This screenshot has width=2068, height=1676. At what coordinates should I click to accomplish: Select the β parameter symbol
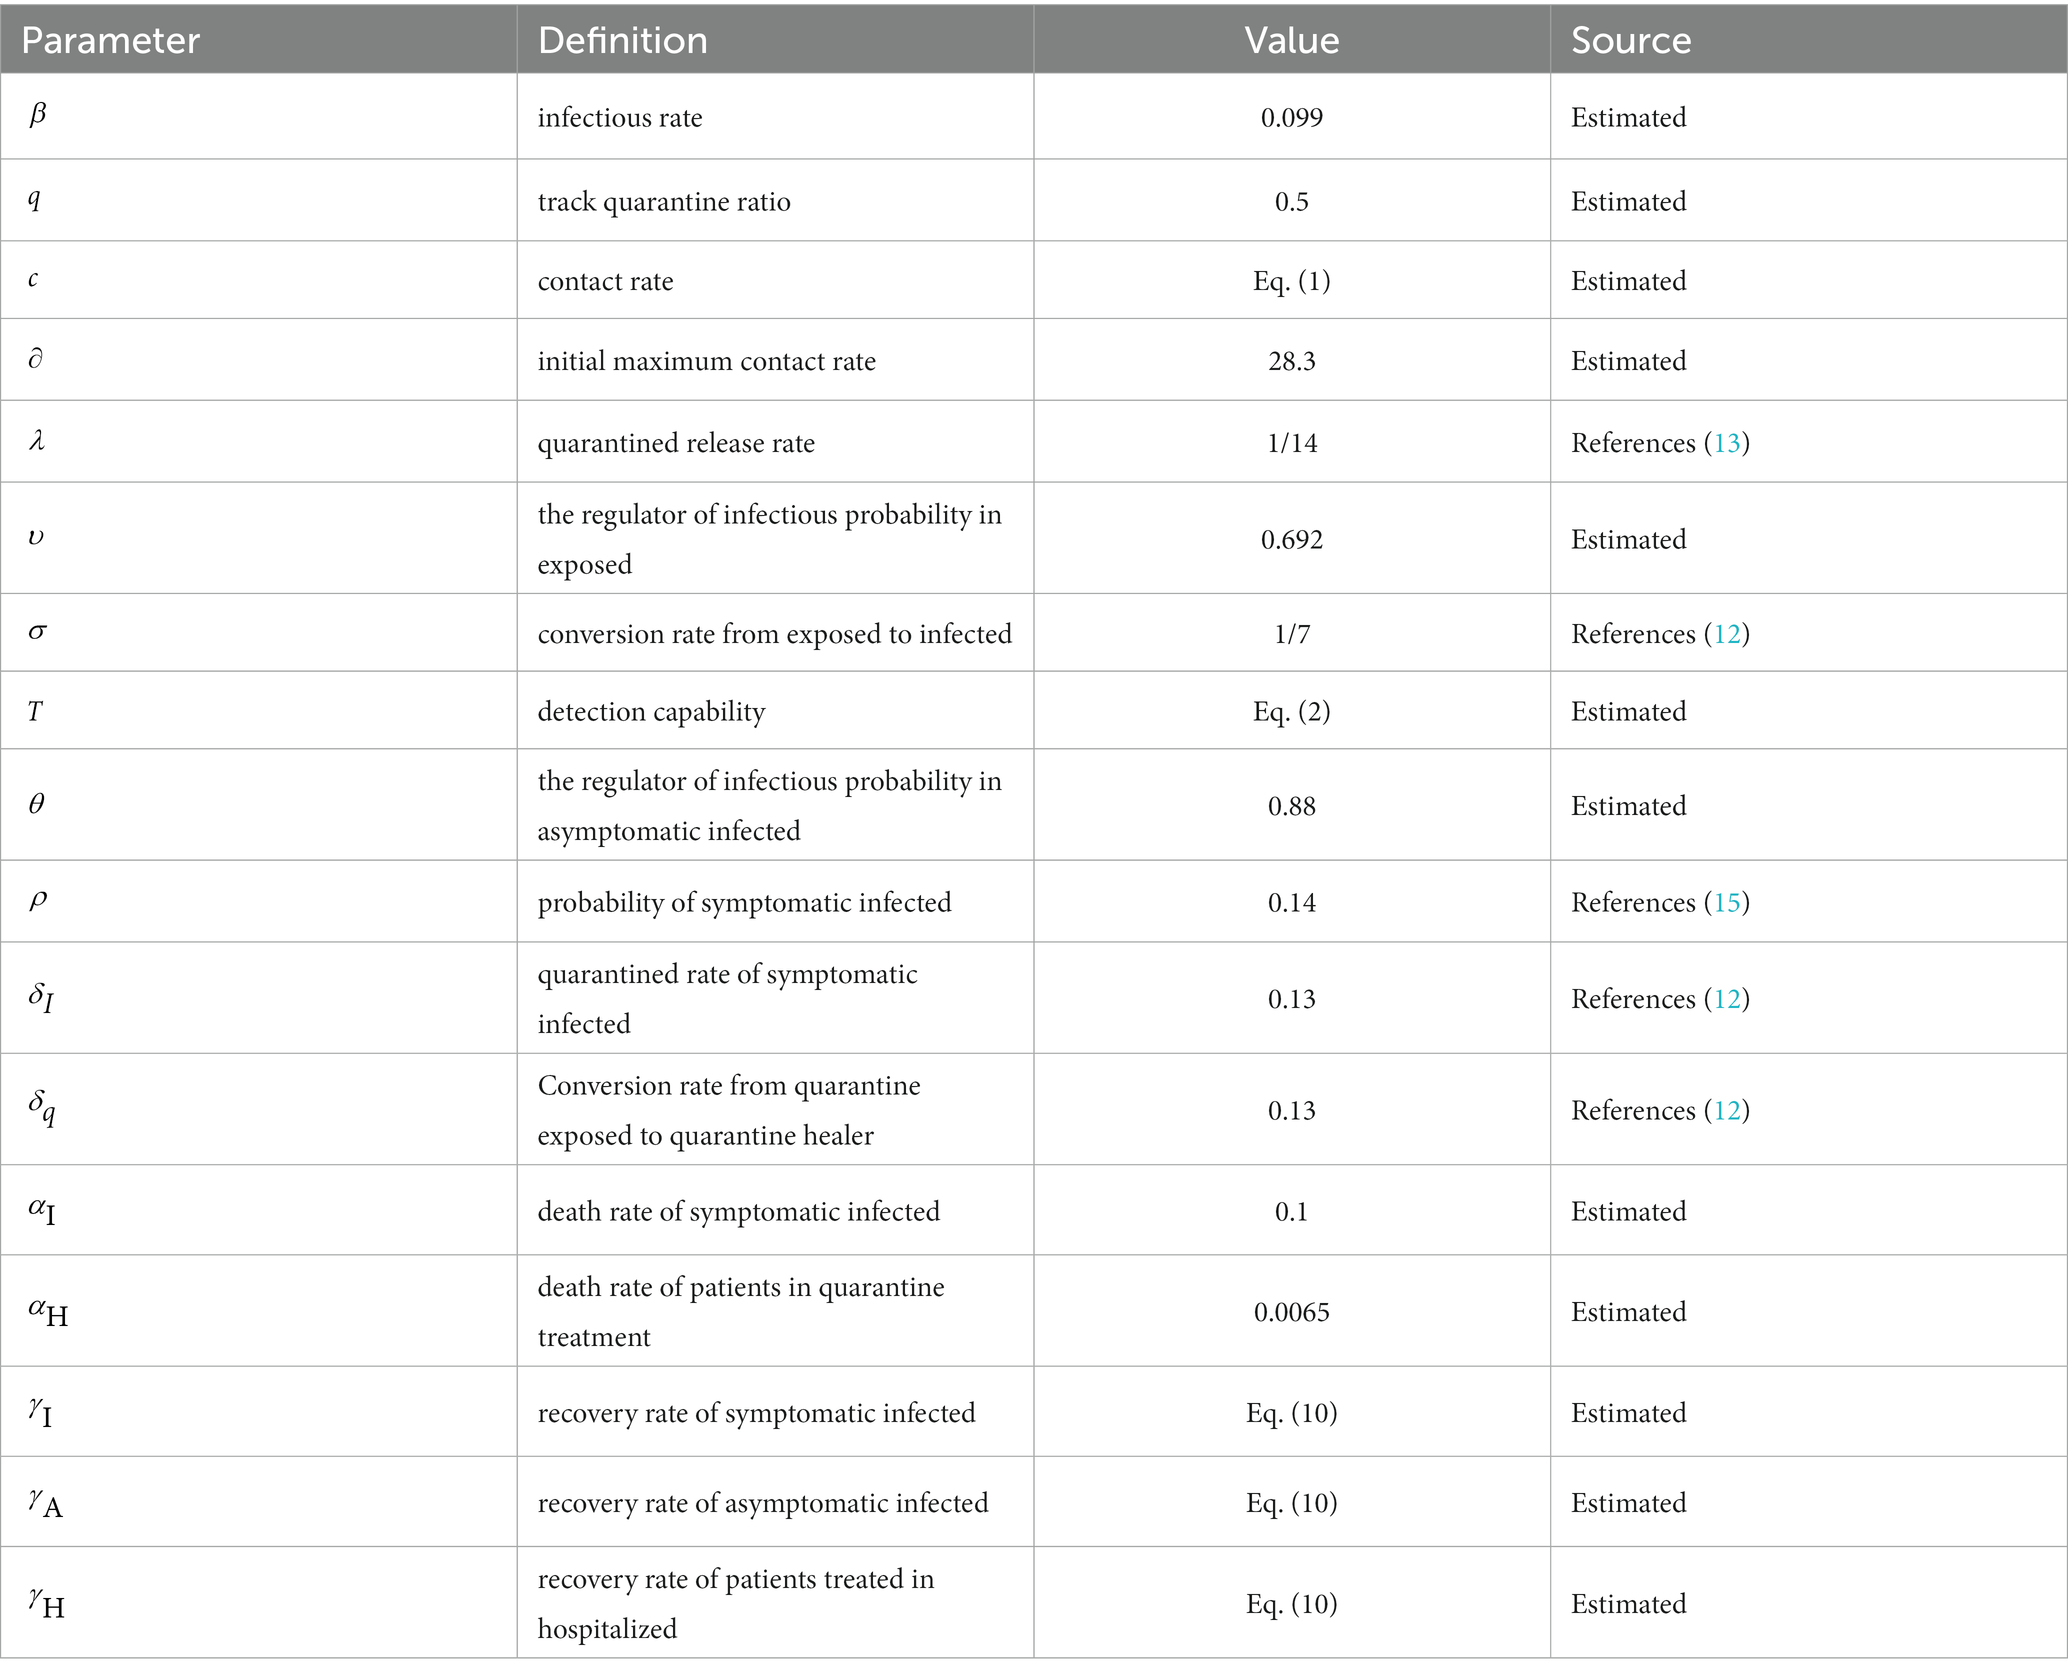tap(37, 113)
